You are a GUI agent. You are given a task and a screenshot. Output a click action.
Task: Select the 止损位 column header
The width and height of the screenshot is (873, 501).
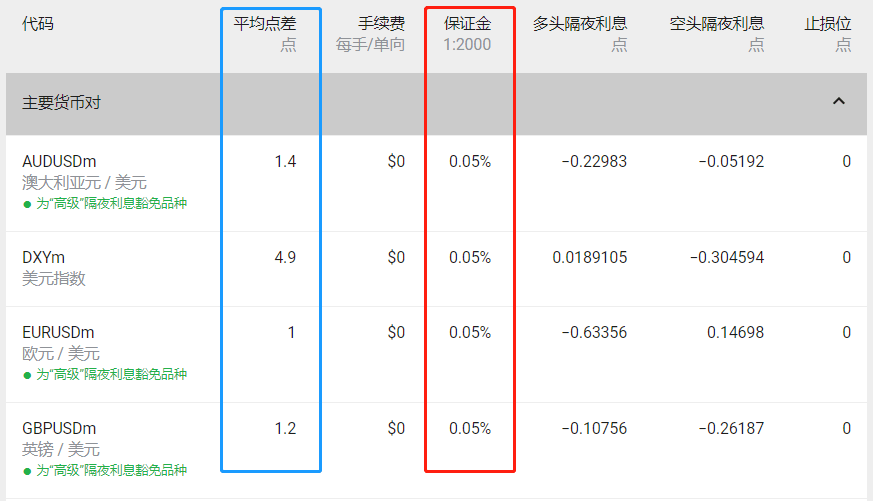pyautogui.click(x=828, y=24)
